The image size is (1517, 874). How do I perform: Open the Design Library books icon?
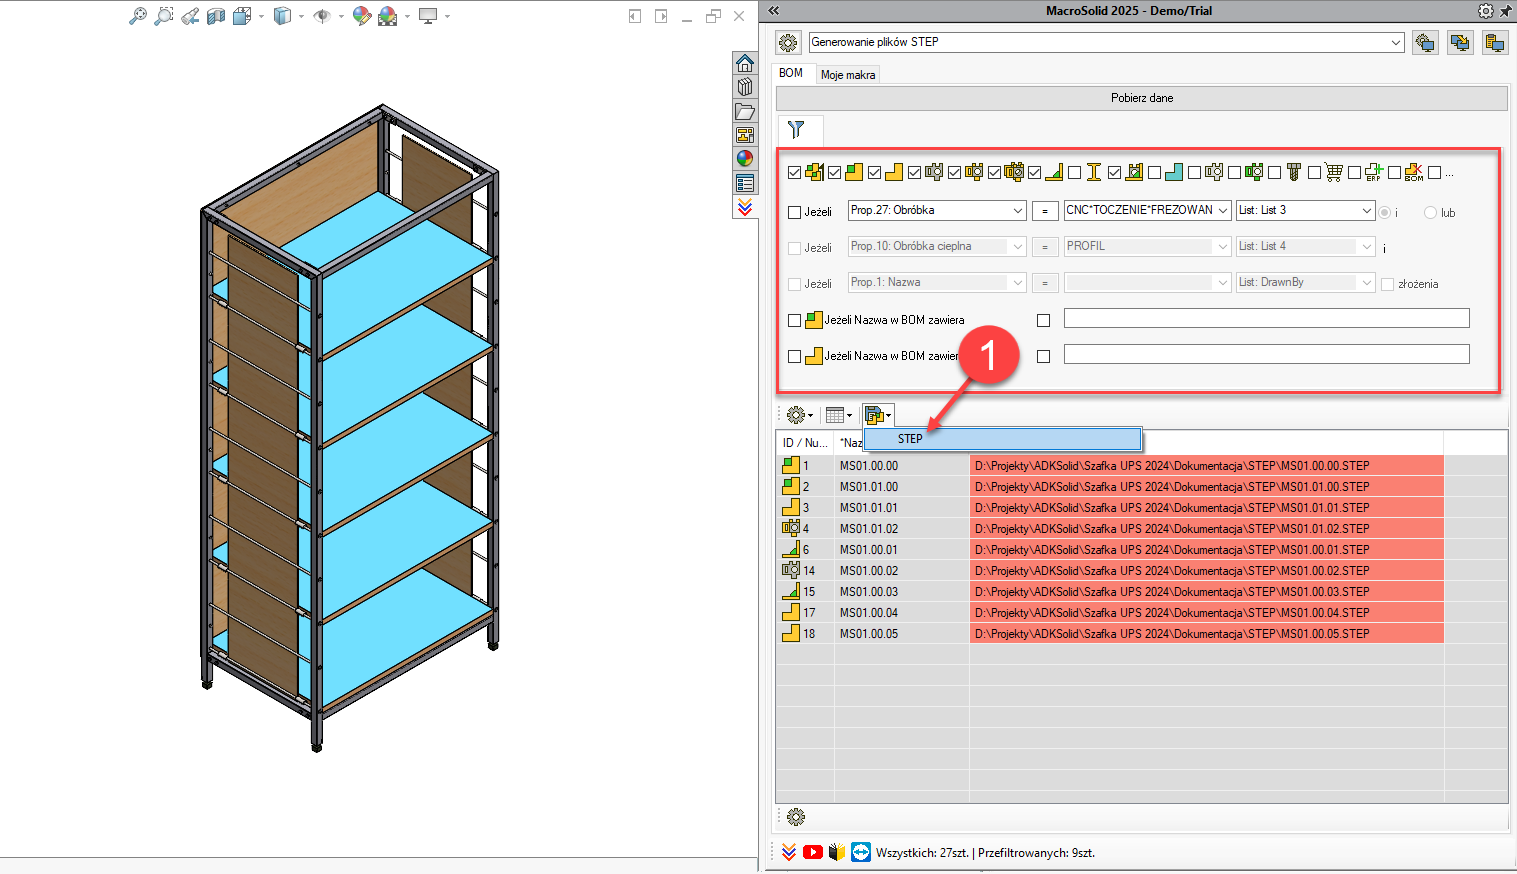(745, 87)
